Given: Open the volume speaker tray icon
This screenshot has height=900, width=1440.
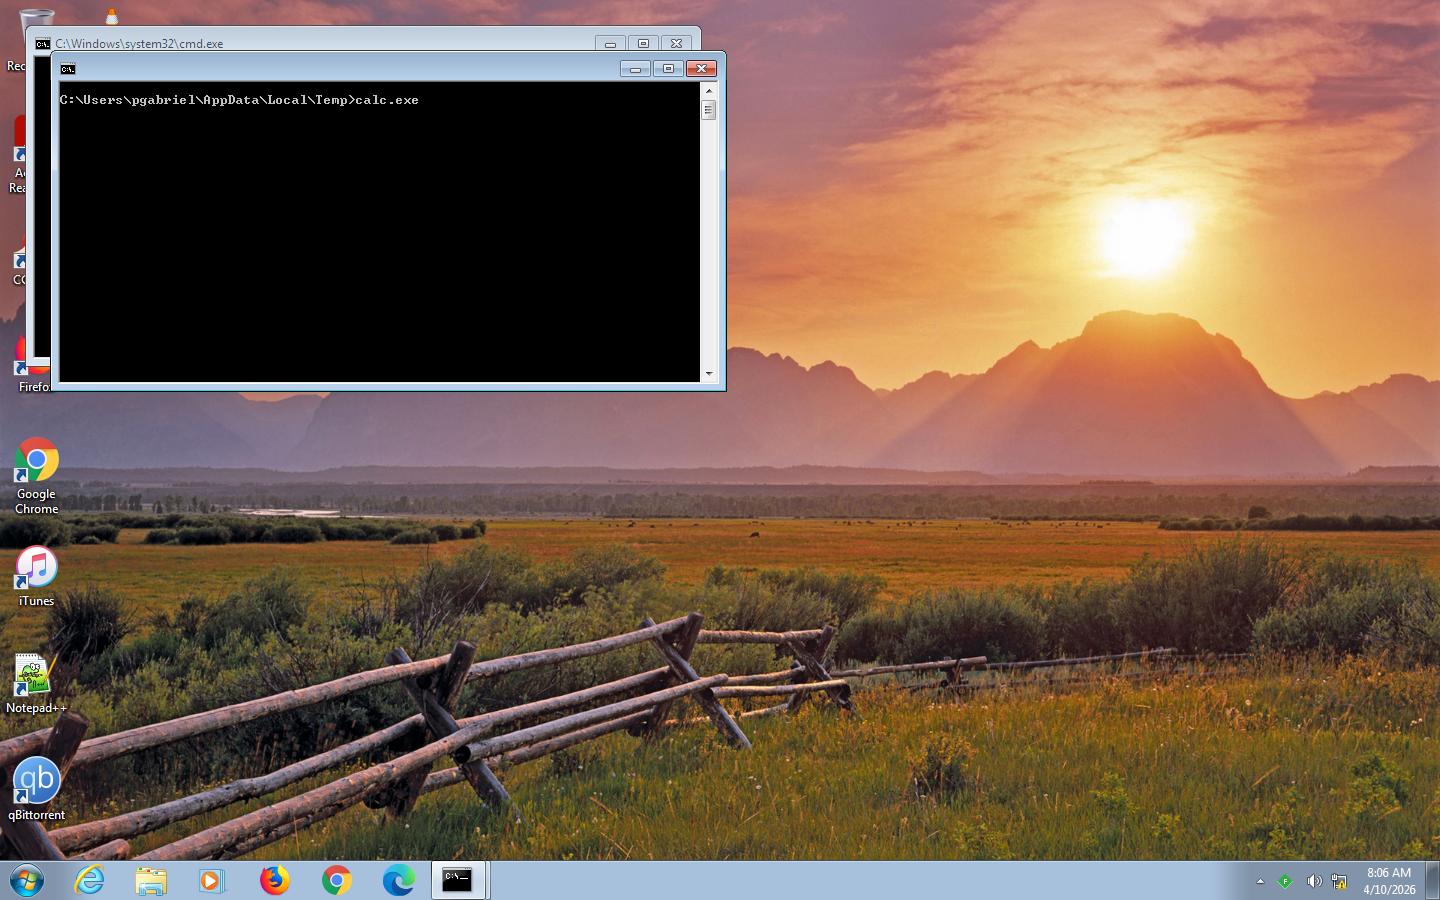Looking at the screenshot, I should [x=1313, y=881].
